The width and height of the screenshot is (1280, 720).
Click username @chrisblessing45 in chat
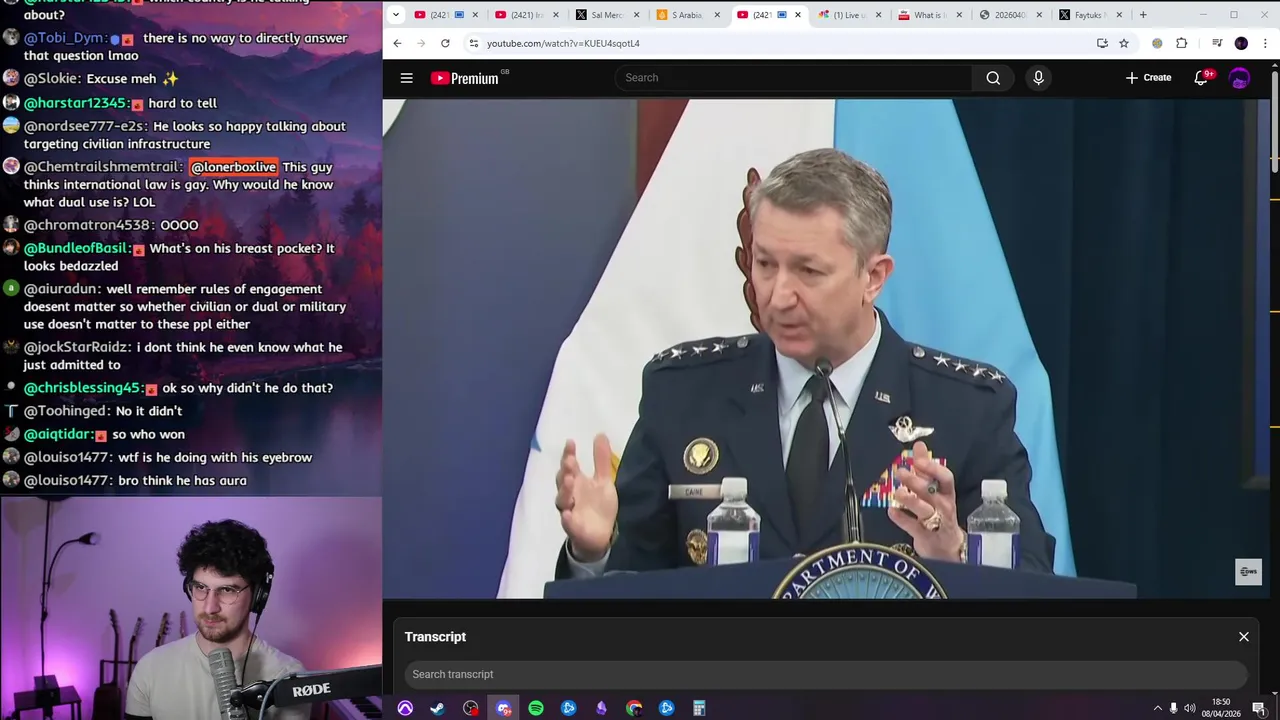pyautogui.click(x=83, y=388)
